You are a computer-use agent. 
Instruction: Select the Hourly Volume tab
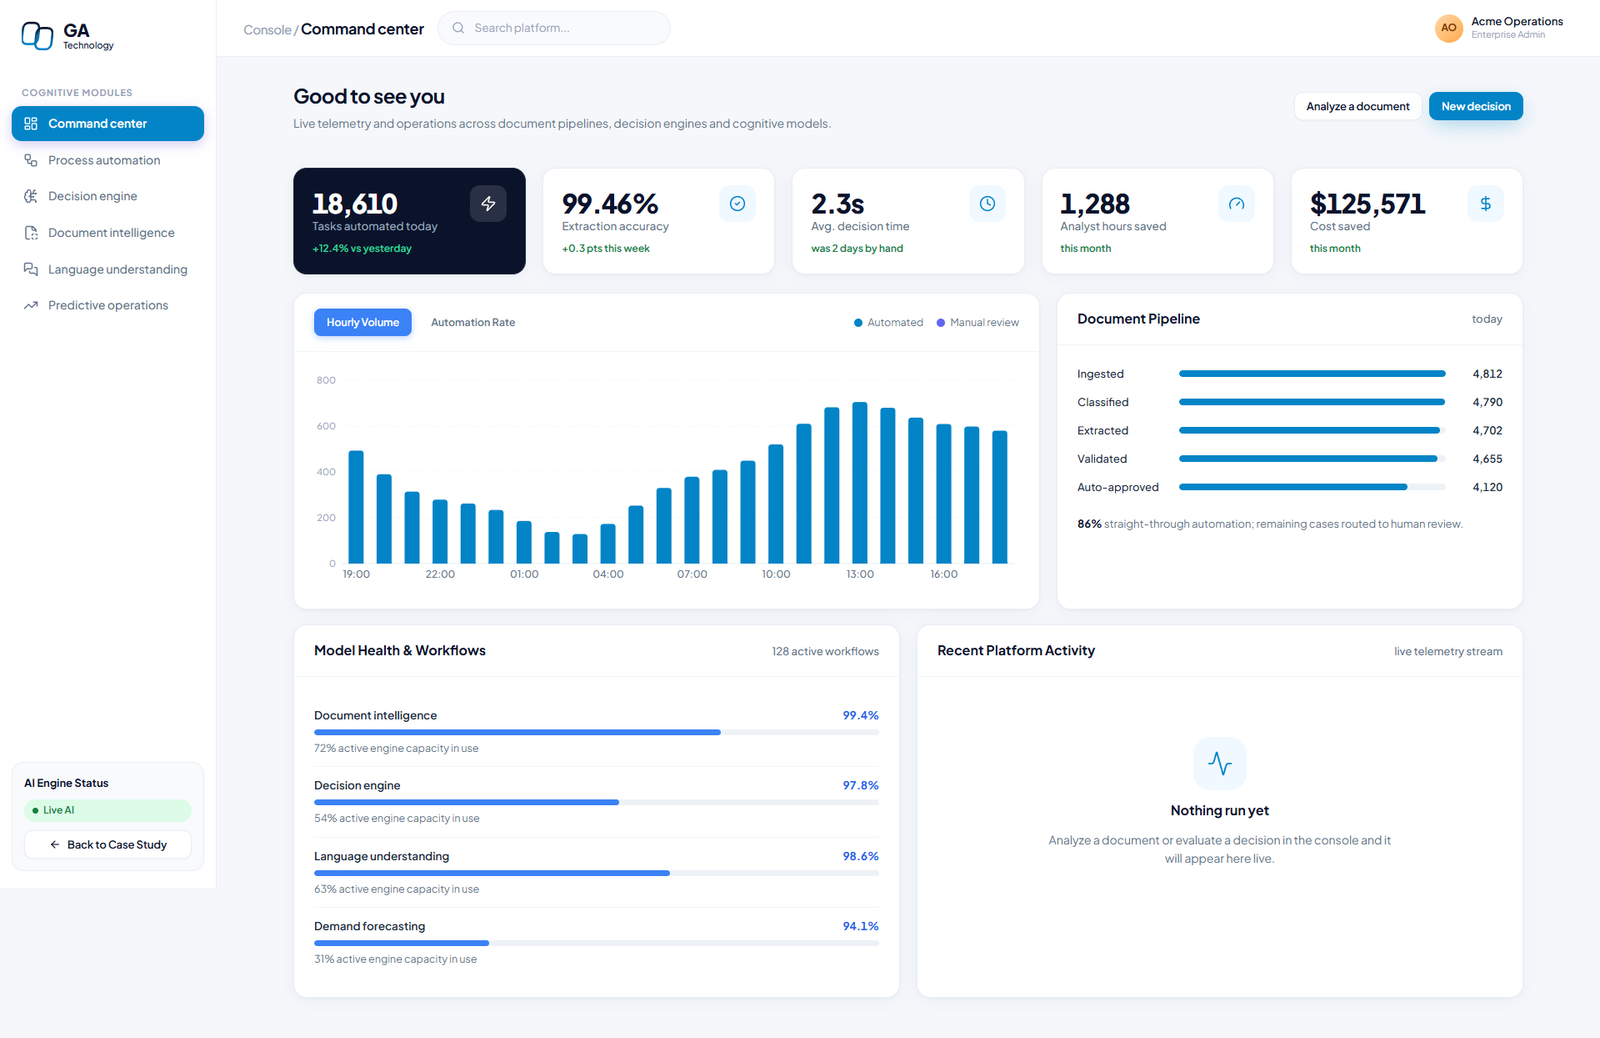(362, 322)
